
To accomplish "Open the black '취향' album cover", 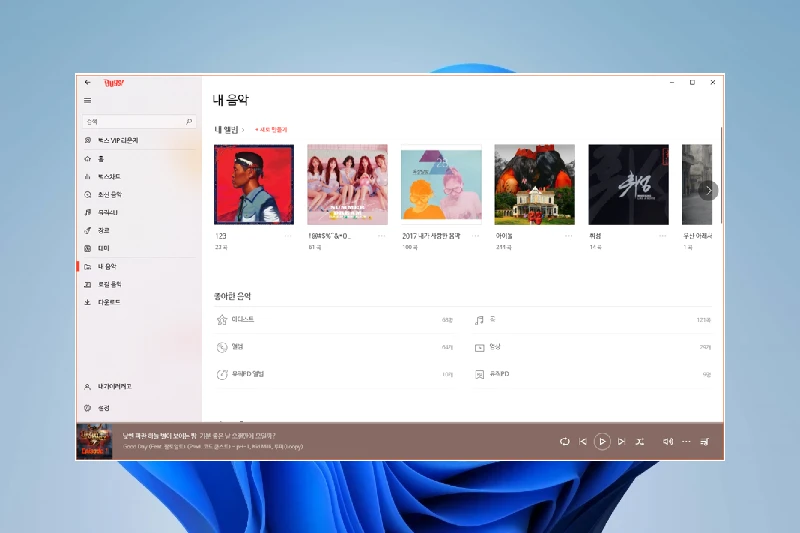I will pos(629,185).
